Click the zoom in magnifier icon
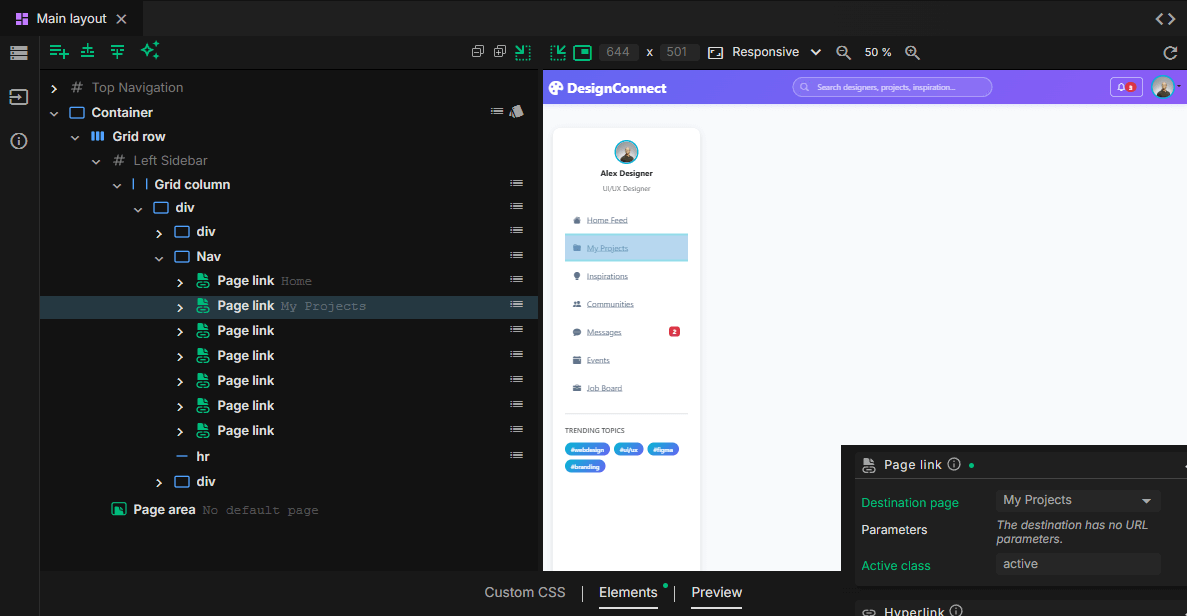This screenshot has height=616, width=1187. click(x=912, y=53)
